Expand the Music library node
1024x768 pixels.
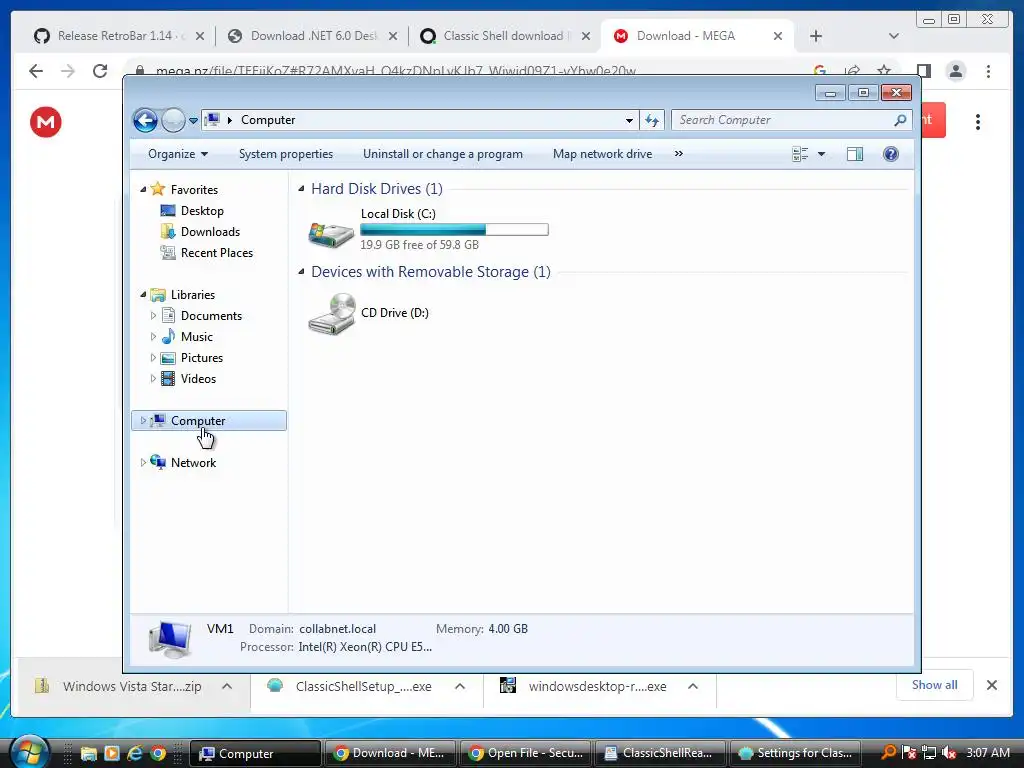153,337
